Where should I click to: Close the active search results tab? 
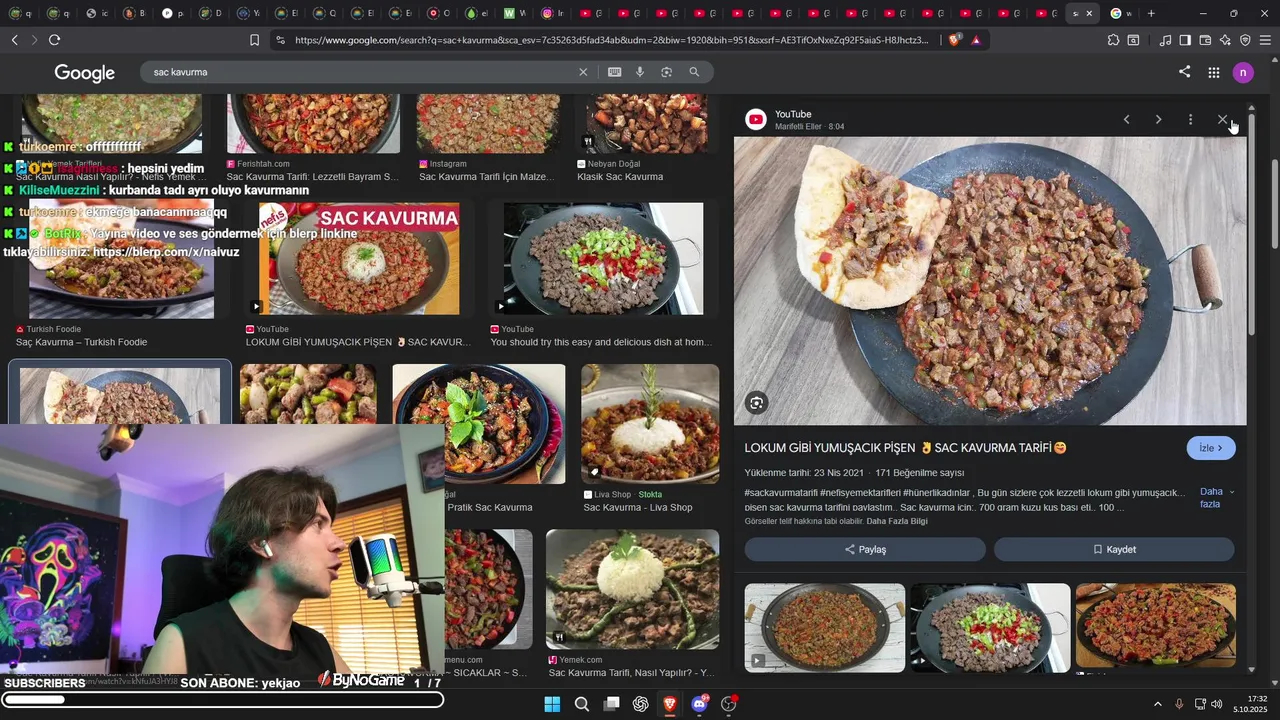tap(1089, 13)
